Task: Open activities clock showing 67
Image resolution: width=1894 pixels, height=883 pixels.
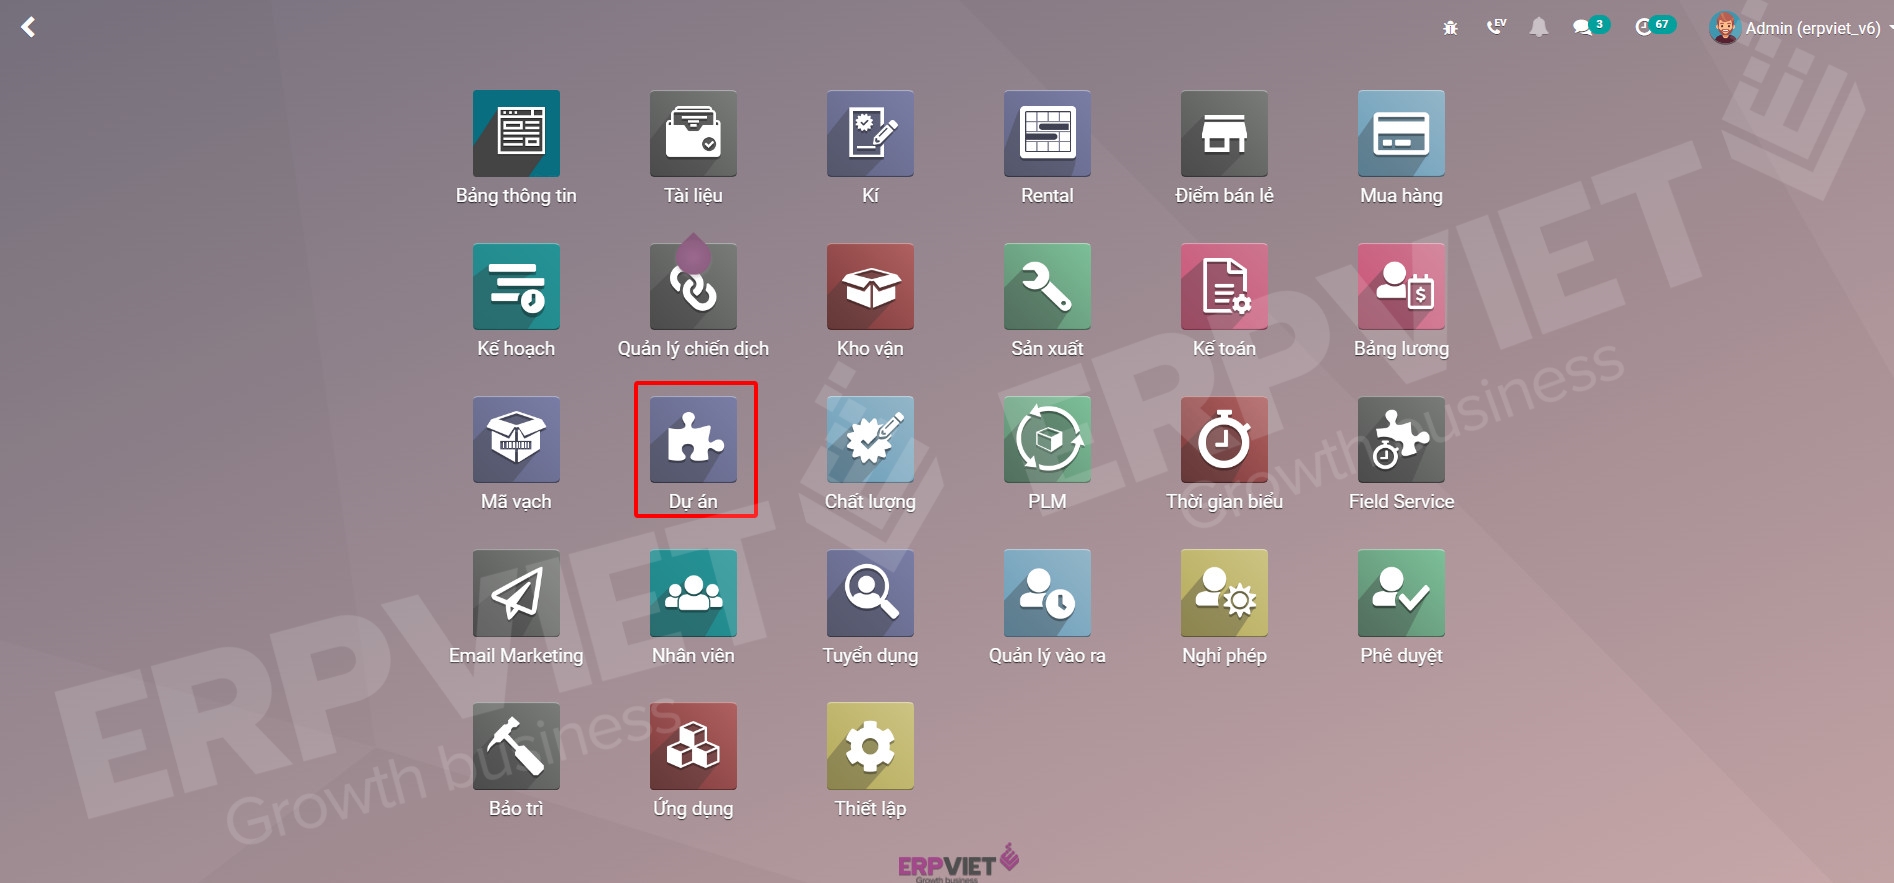Action: click(1655, 26)
